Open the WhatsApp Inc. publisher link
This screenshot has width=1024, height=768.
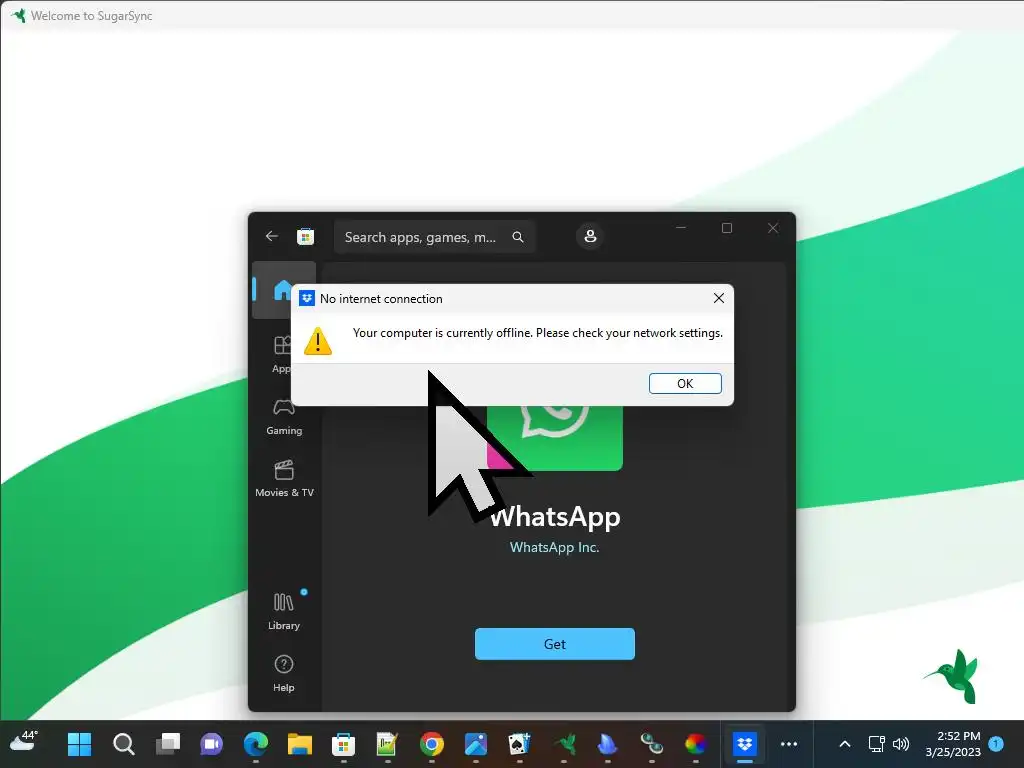click(554, 547)
